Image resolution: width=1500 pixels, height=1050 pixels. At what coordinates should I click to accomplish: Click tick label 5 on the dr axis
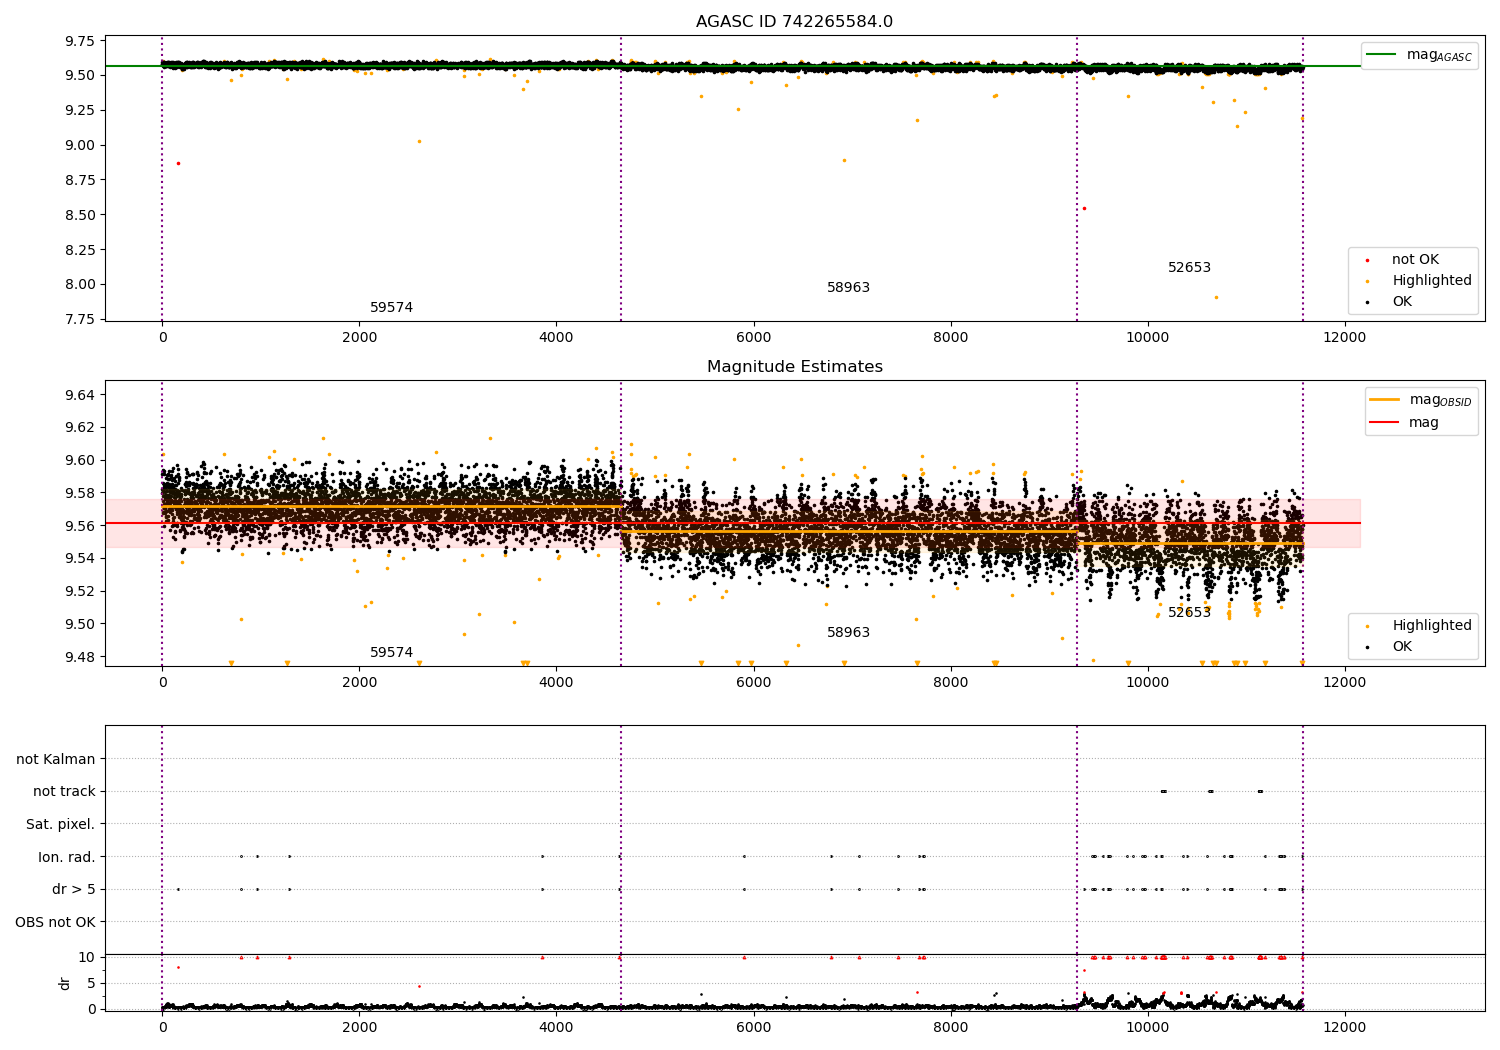91,984
